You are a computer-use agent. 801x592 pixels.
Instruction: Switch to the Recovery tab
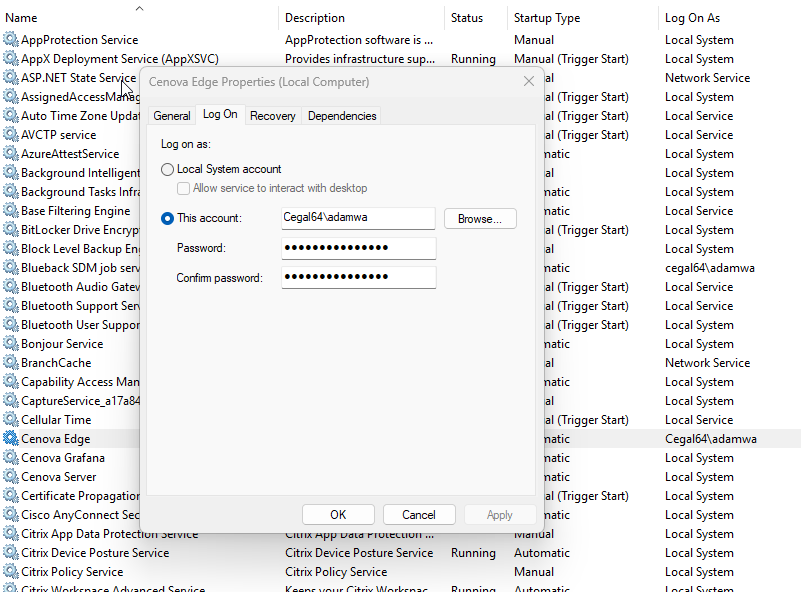click(x=272, y=115)
